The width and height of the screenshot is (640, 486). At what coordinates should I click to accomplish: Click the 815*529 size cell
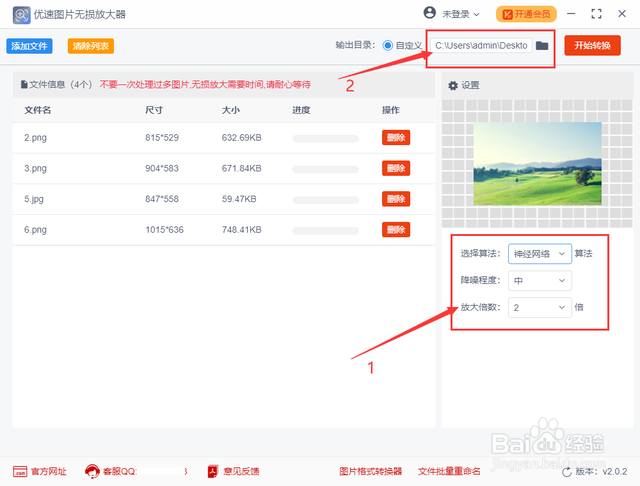click(x=162, y=138)
